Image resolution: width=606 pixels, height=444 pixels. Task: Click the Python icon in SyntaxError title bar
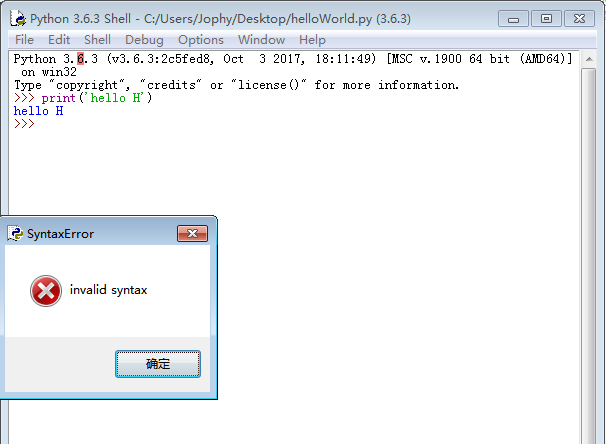click(15, 233)
